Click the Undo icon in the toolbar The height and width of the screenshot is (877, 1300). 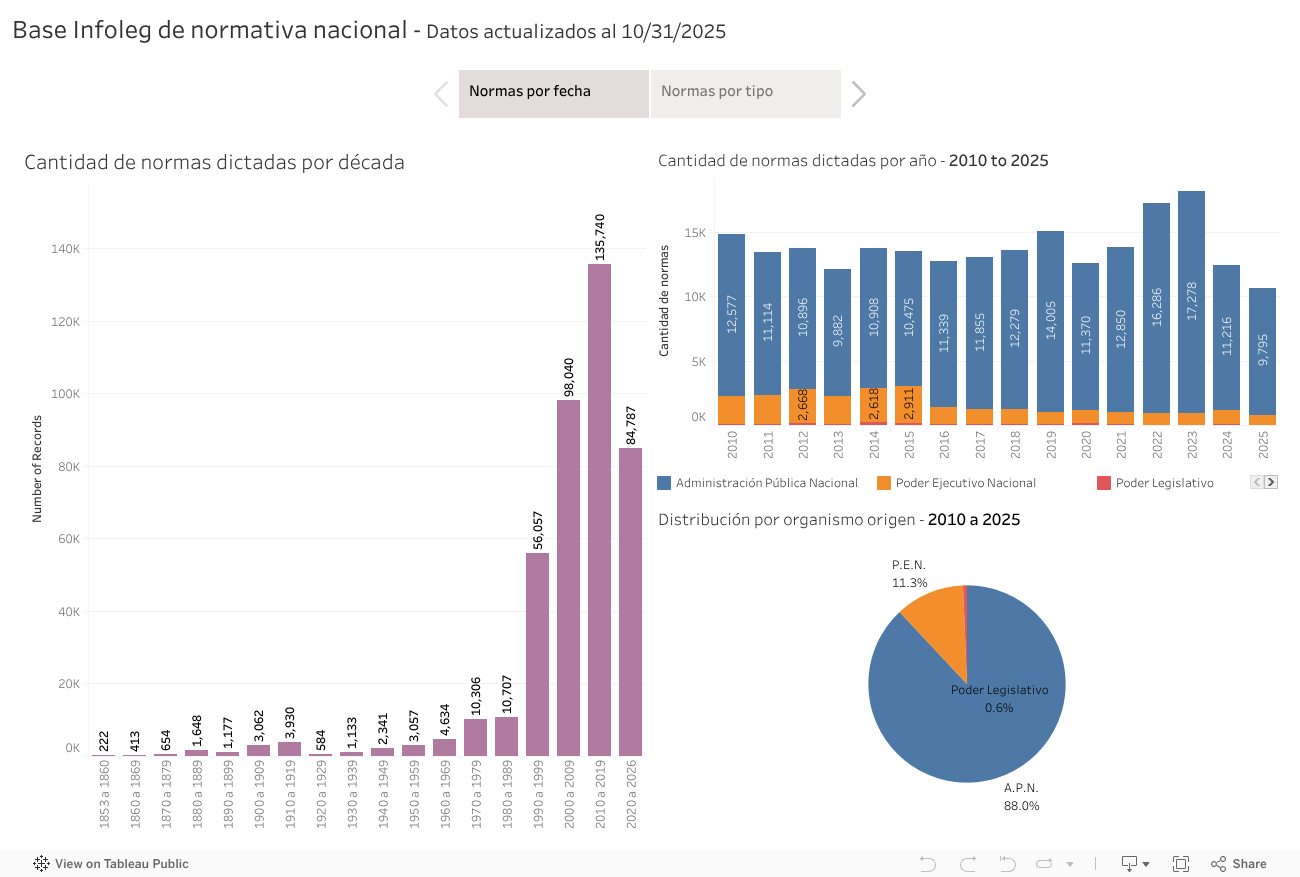[x=927, y=864]
